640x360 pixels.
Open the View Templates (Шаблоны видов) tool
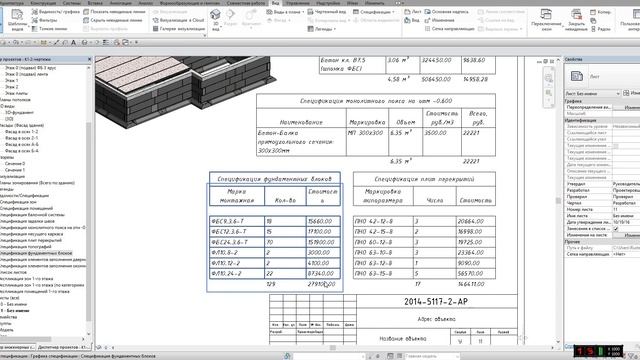(17, 20)
